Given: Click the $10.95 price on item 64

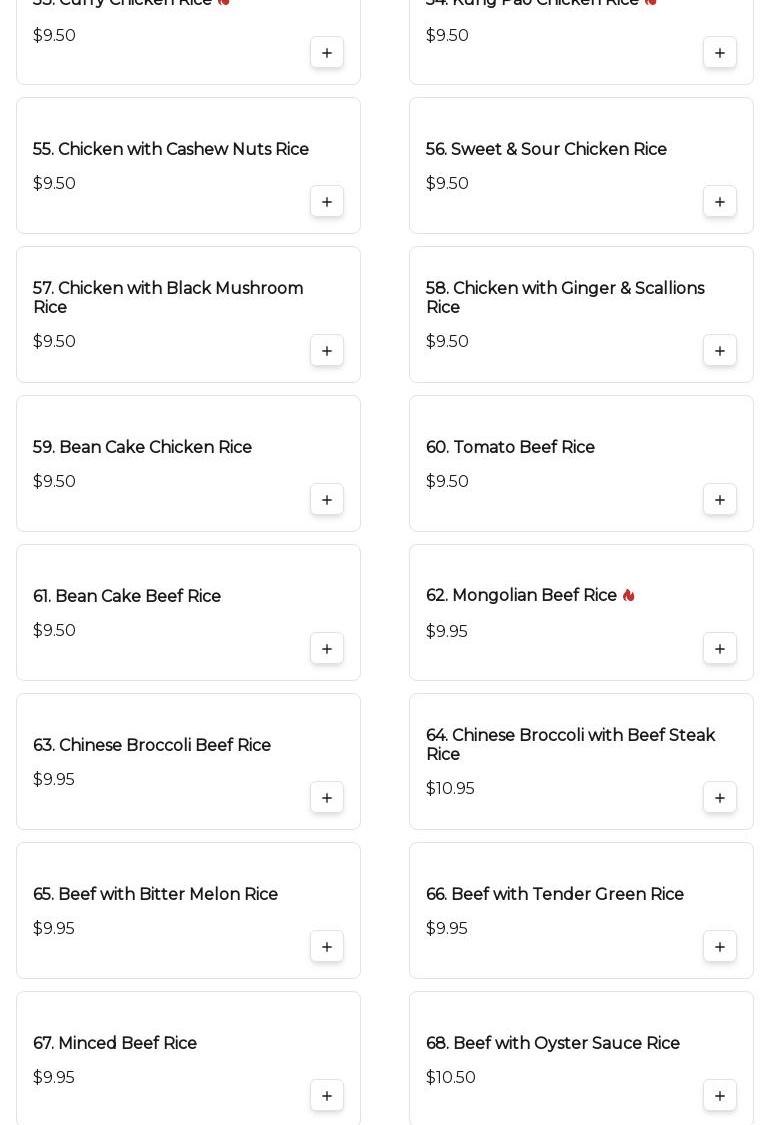Looking at the screenshot, I should coord(450,789).
